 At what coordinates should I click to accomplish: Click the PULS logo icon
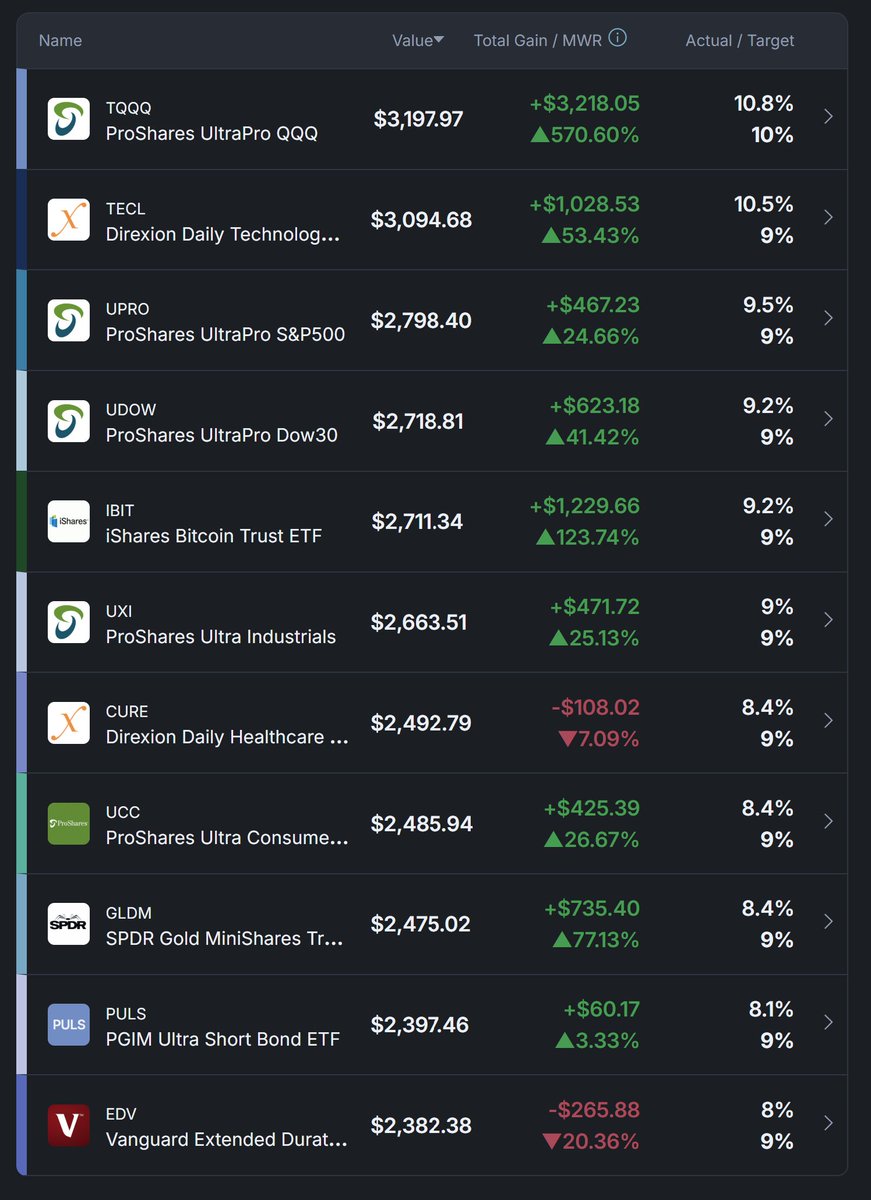click(69, 1025)
